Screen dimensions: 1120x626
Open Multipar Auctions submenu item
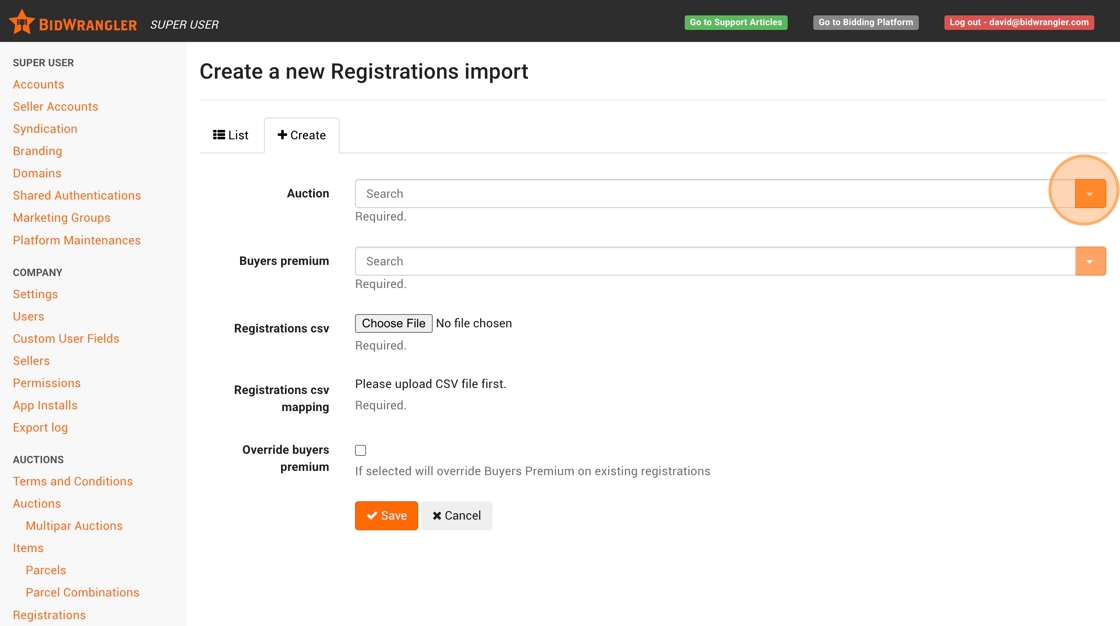(74, 526)
